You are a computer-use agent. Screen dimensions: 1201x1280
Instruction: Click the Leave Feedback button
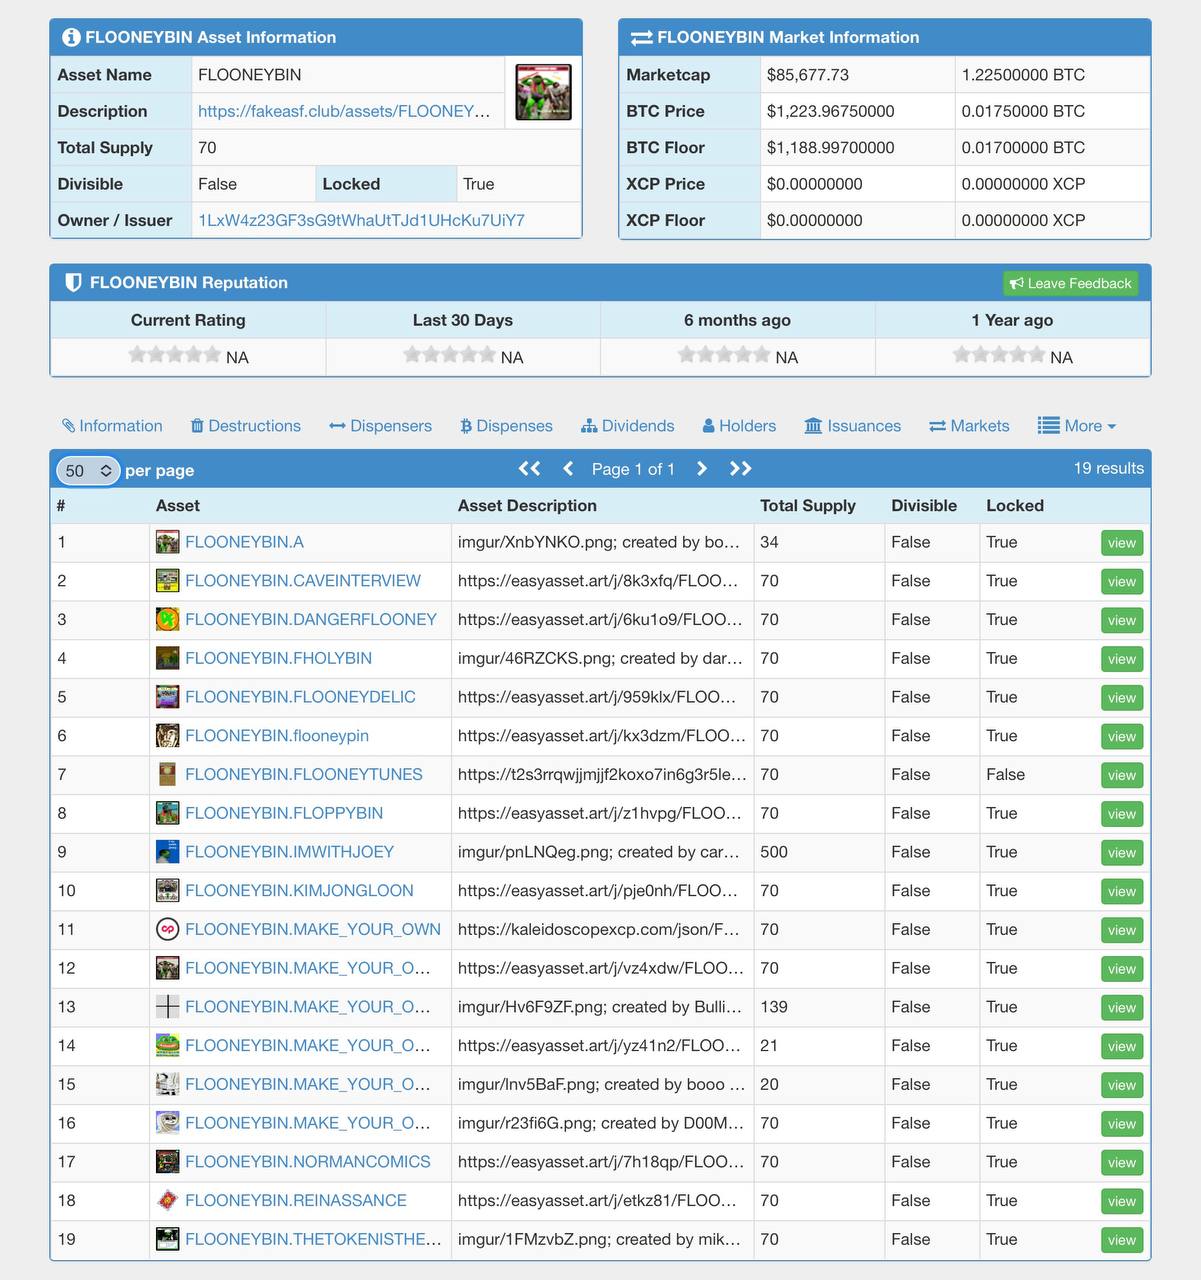(x=1070, y=283)
